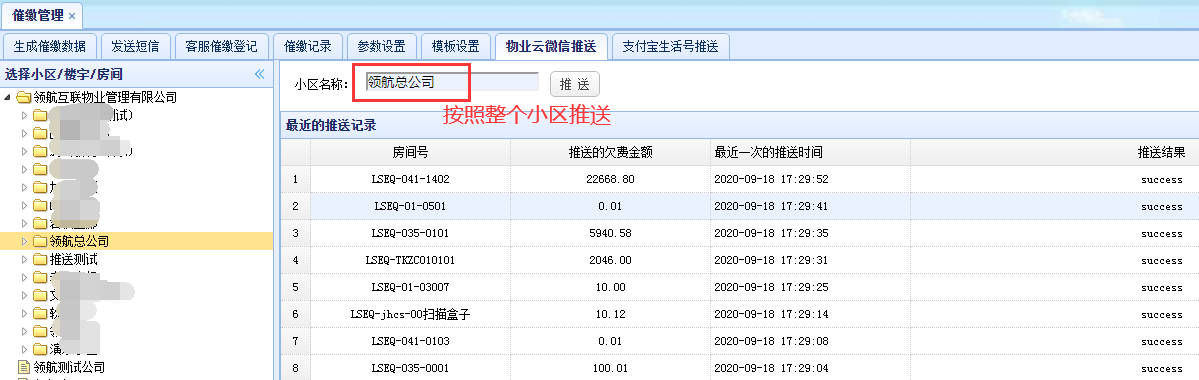Screen dimensions: 1199x380
Task: Click success result in the LSEQ-035-0001 row
Action: click(1162, 369)
